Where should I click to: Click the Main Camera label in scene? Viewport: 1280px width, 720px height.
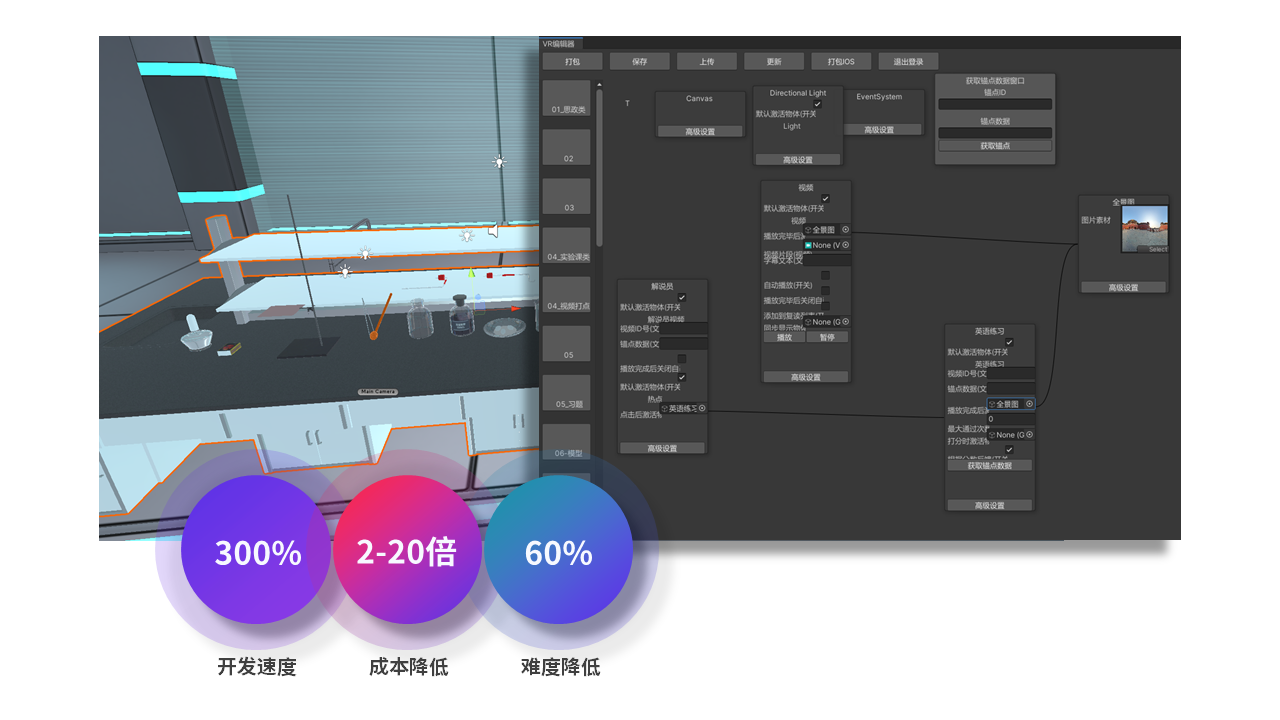pos(378,392)
